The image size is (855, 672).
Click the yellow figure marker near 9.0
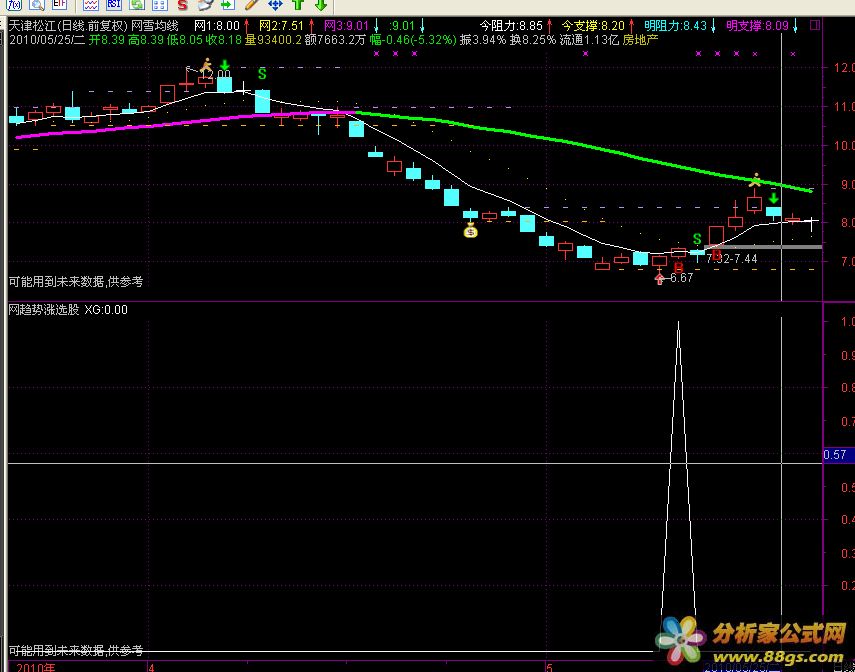tap(755, 180)
